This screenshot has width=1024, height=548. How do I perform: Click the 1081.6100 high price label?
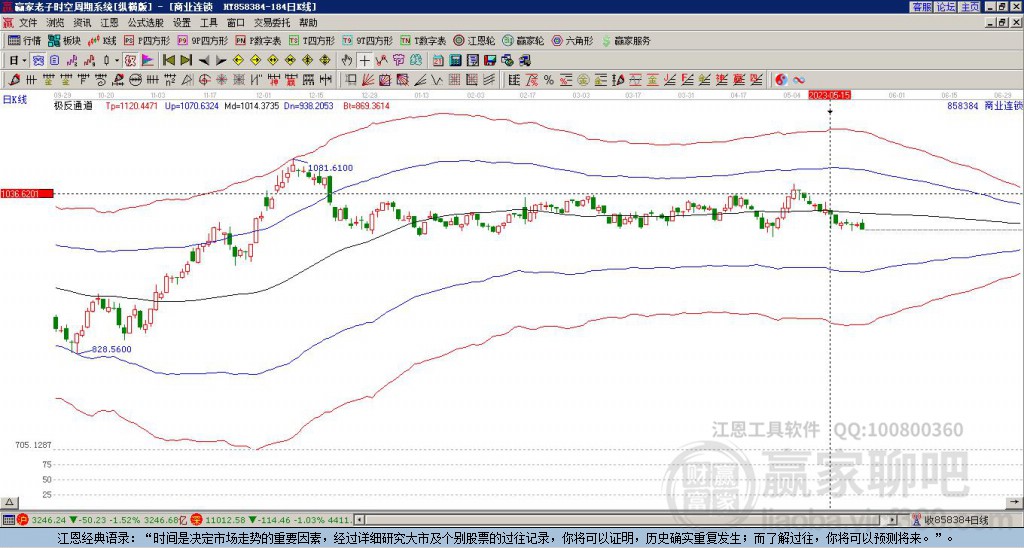(330, 168)
